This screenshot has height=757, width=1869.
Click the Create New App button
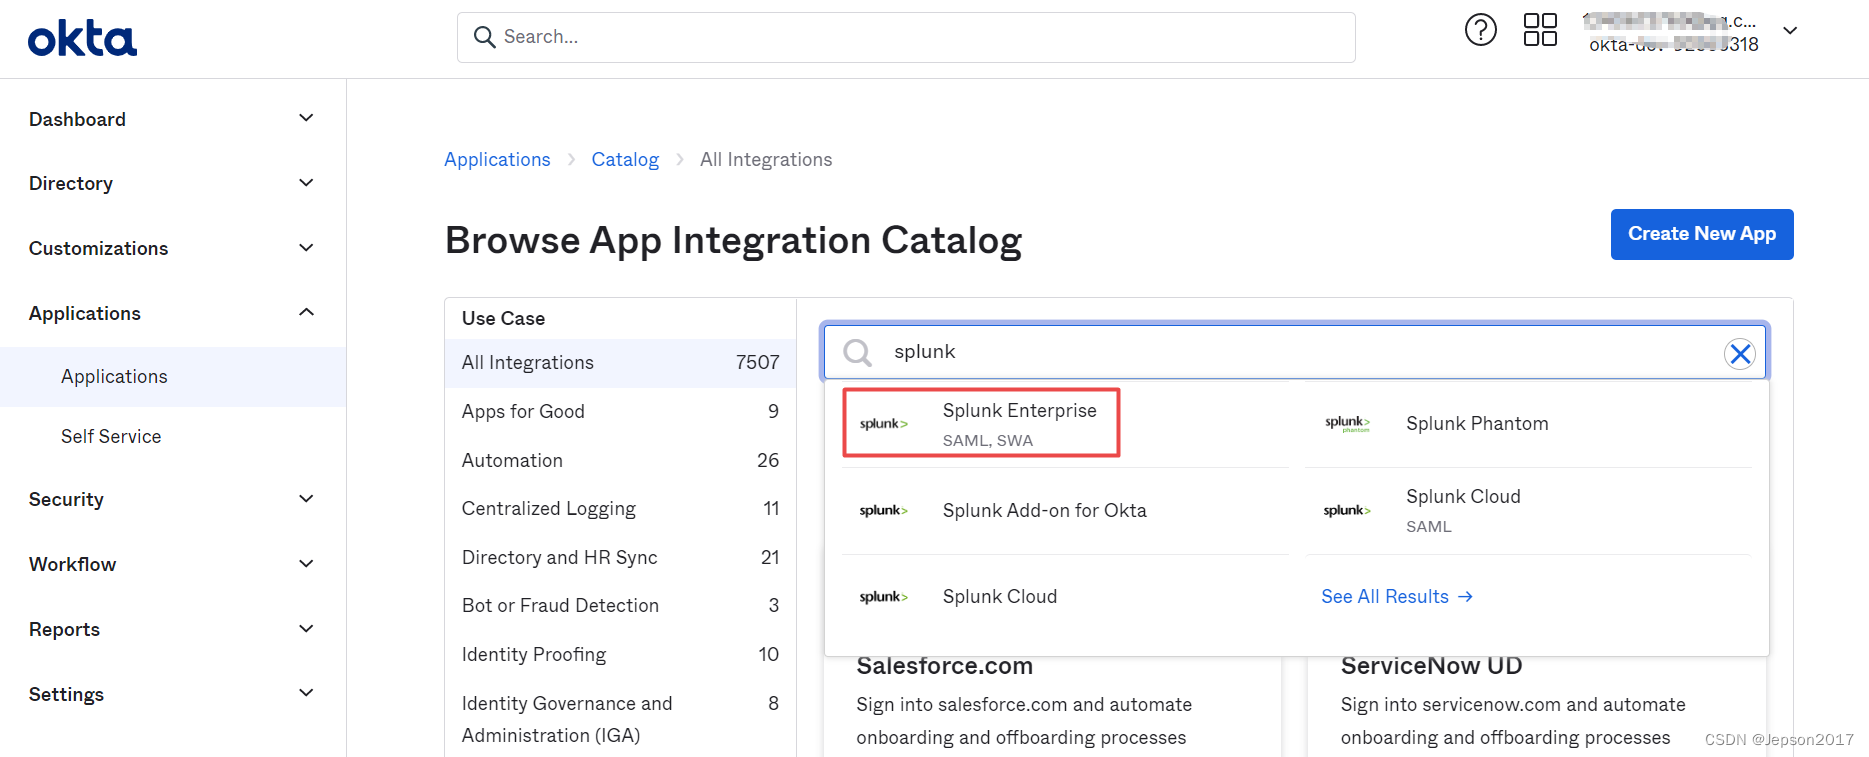tap(1701, 234)
